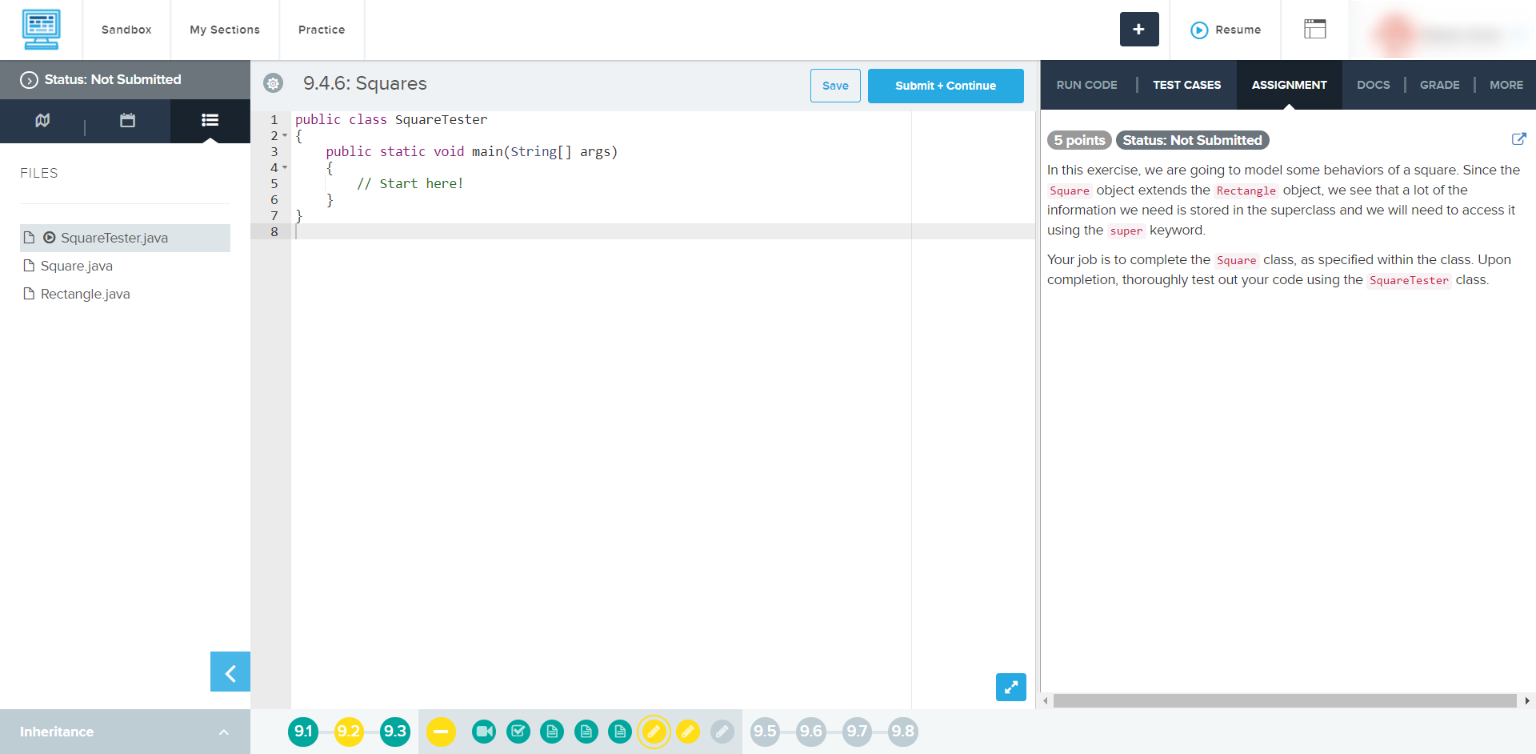The height and width of the screenshot is (754, 1536).
Task: Click the Resume play button
Action: coord(1226,30)
